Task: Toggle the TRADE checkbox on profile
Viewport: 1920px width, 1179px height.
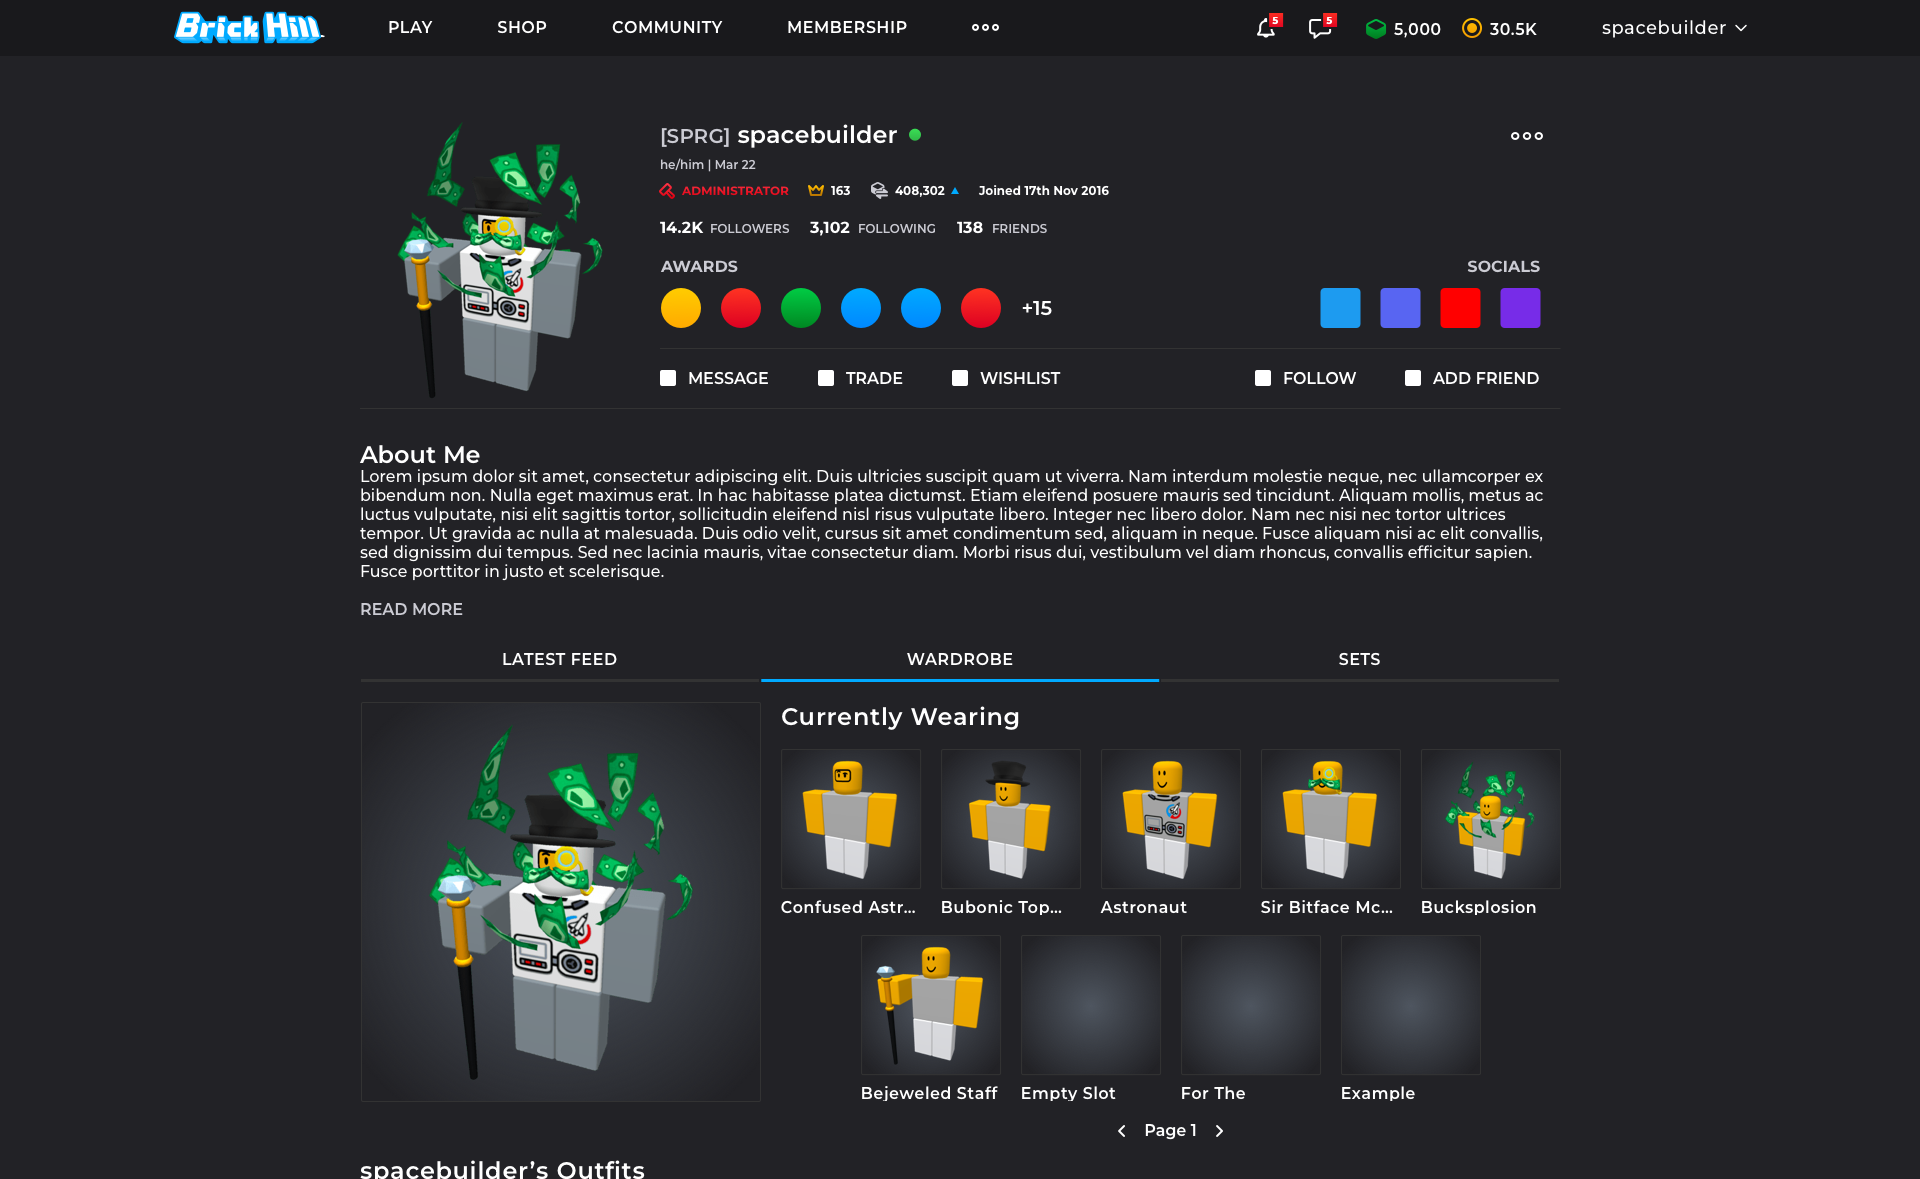Action: point(826,378)
